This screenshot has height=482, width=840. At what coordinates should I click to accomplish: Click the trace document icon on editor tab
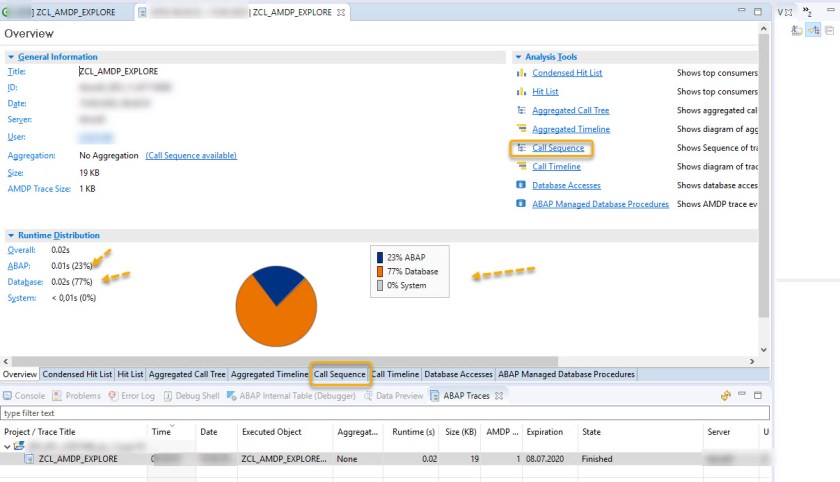142,12
